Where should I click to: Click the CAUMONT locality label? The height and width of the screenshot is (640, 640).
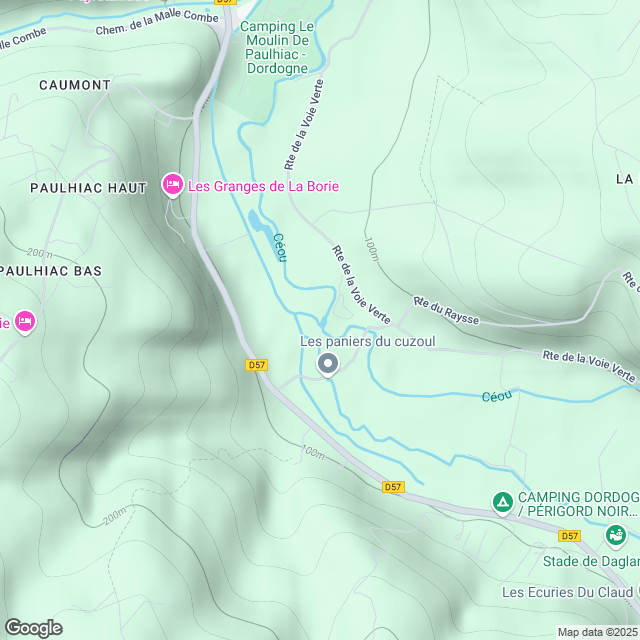click(75, 85)
